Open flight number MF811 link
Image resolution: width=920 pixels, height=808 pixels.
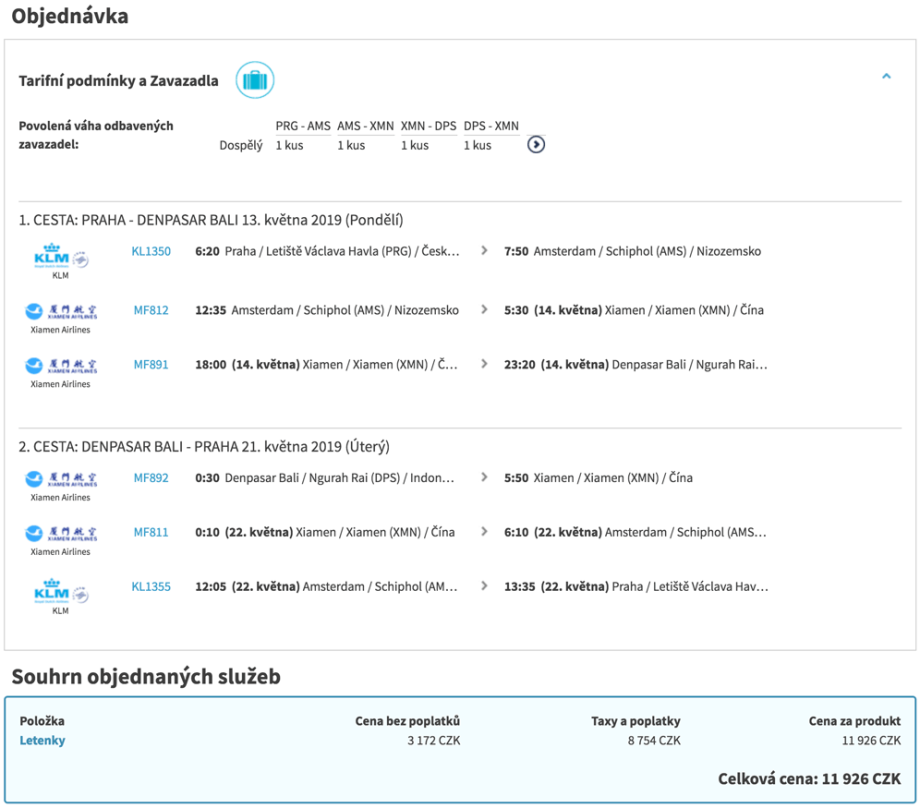pyautogui.click(x=151, y=532)
